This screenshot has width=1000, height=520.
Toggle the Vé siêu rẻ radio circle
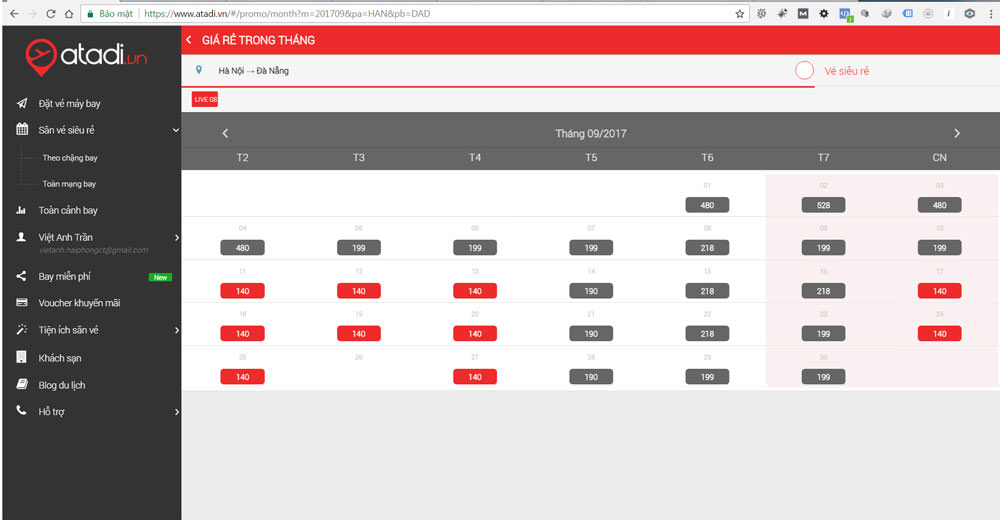pos(804,71)
